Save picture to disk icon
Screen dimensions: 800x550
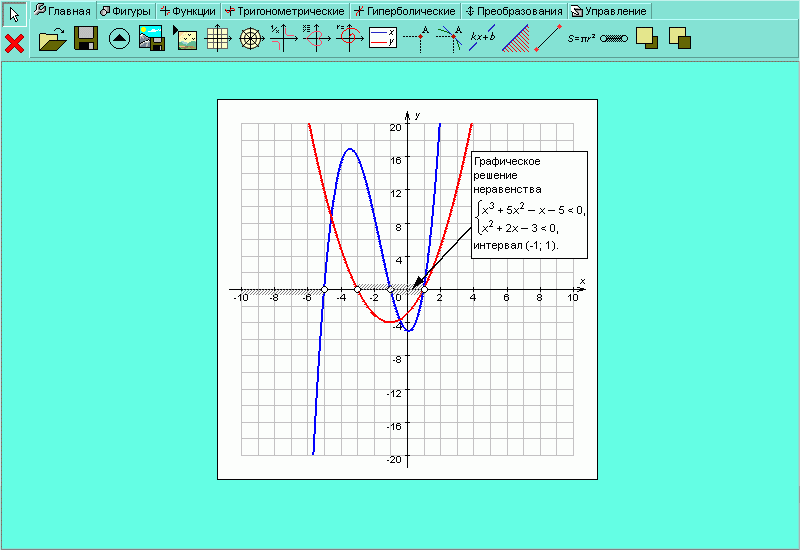point(152,38)
